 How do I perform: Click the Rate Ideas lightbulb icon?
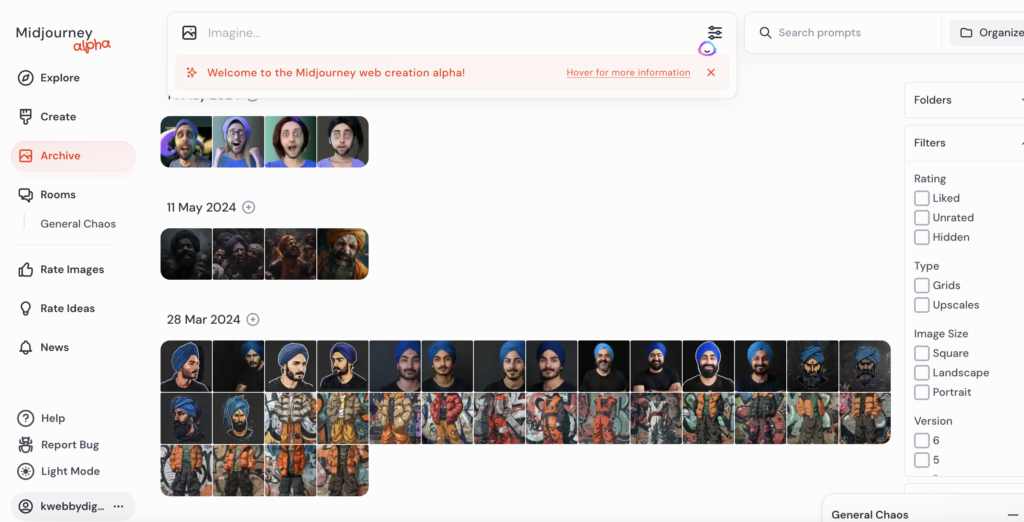[25, 308]
